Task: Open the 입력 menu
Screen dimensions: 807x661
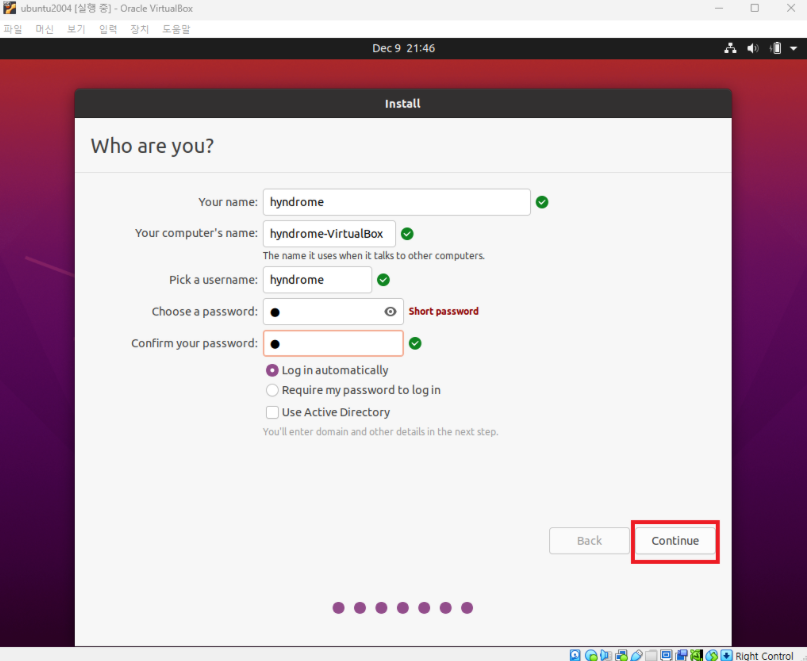Action: tap(108, 29)
